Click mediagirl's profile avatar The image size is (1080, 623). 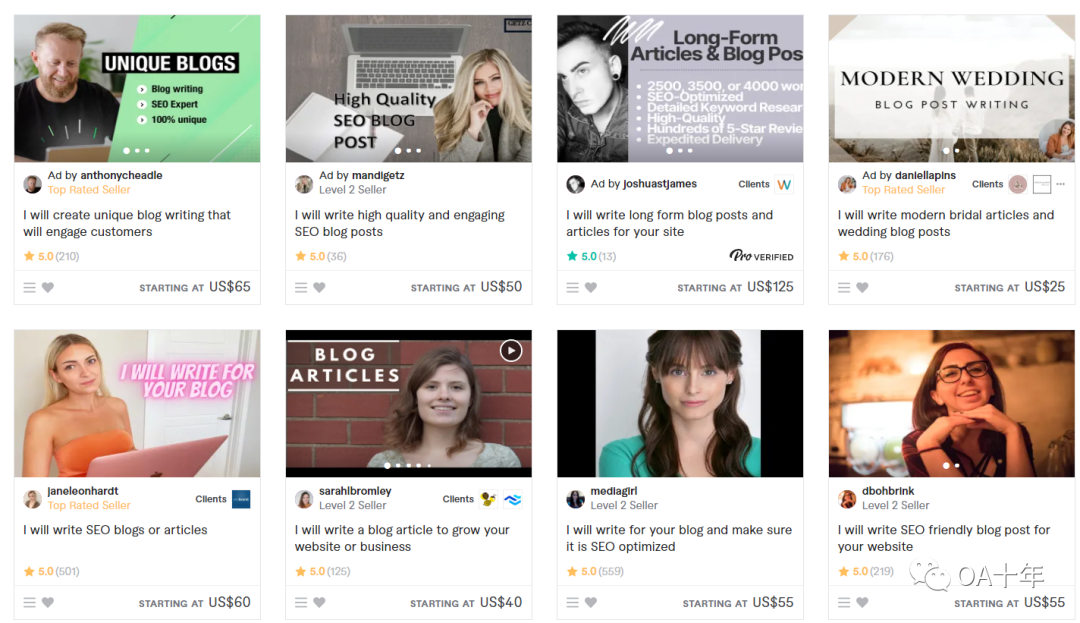tap(576, 499)
